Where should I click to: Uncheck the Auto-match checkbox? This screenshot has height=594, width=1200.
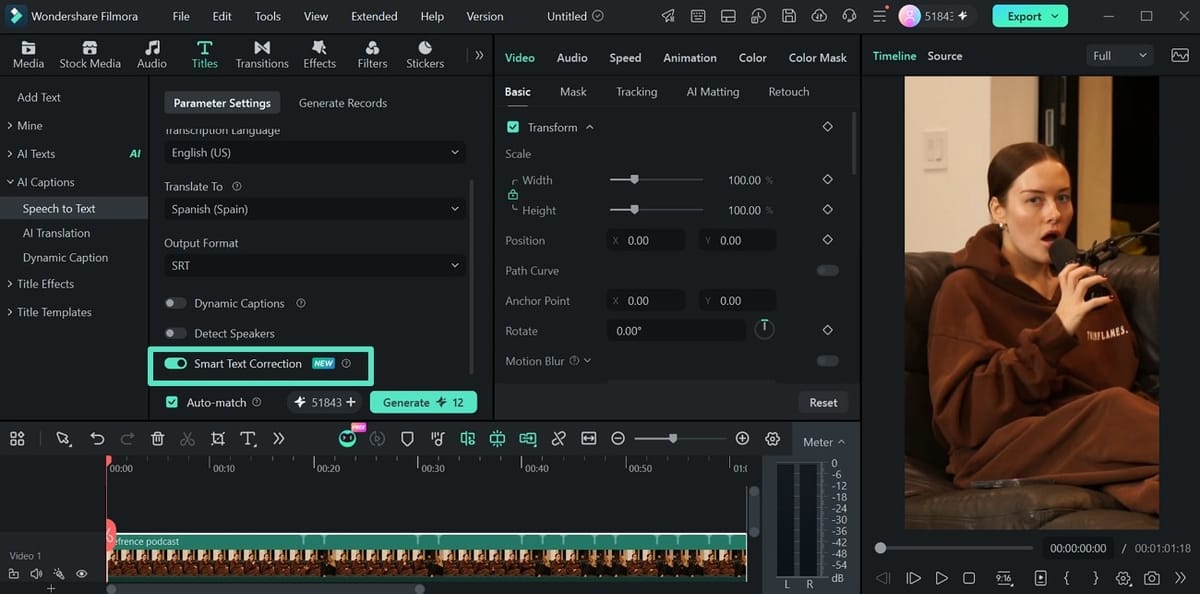(x=173, y=402)
